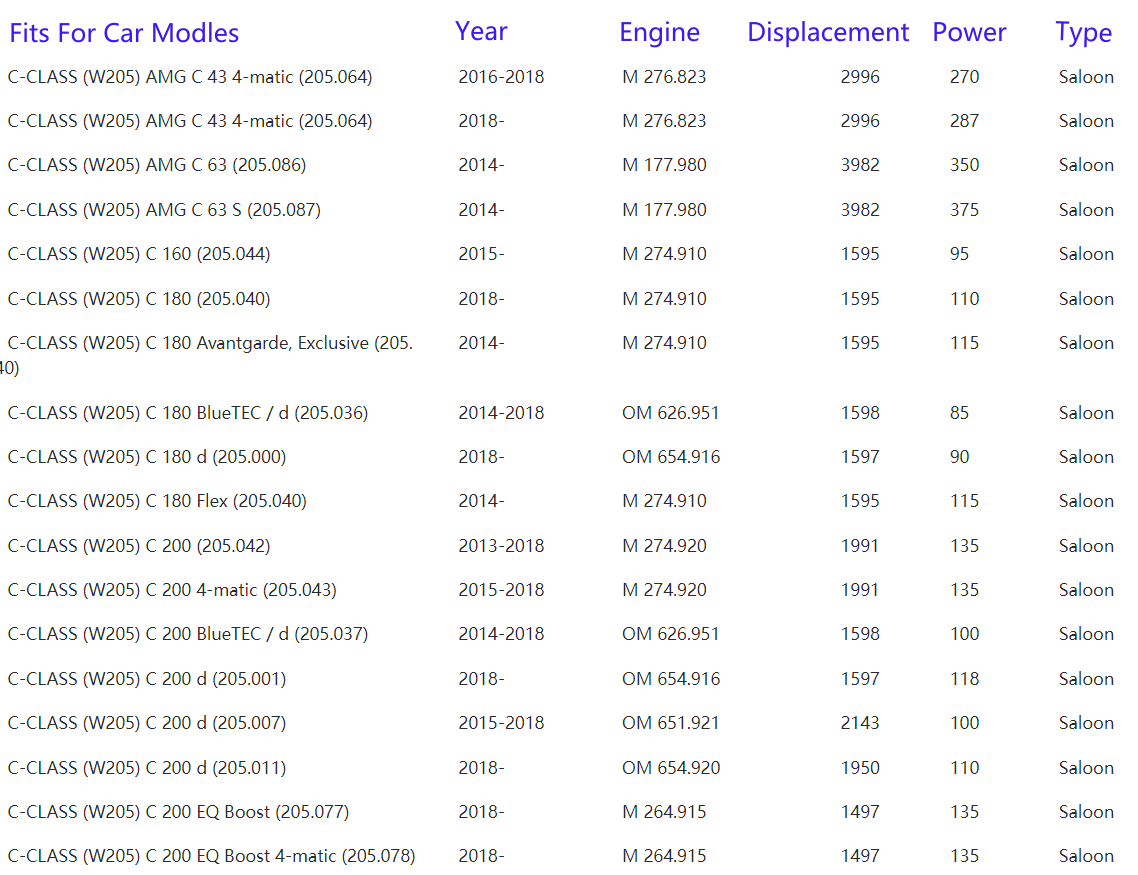The height and width of the screenshot is (875, 1138).
Task: Click the Engine column header
Action: (x=659, y=32)
